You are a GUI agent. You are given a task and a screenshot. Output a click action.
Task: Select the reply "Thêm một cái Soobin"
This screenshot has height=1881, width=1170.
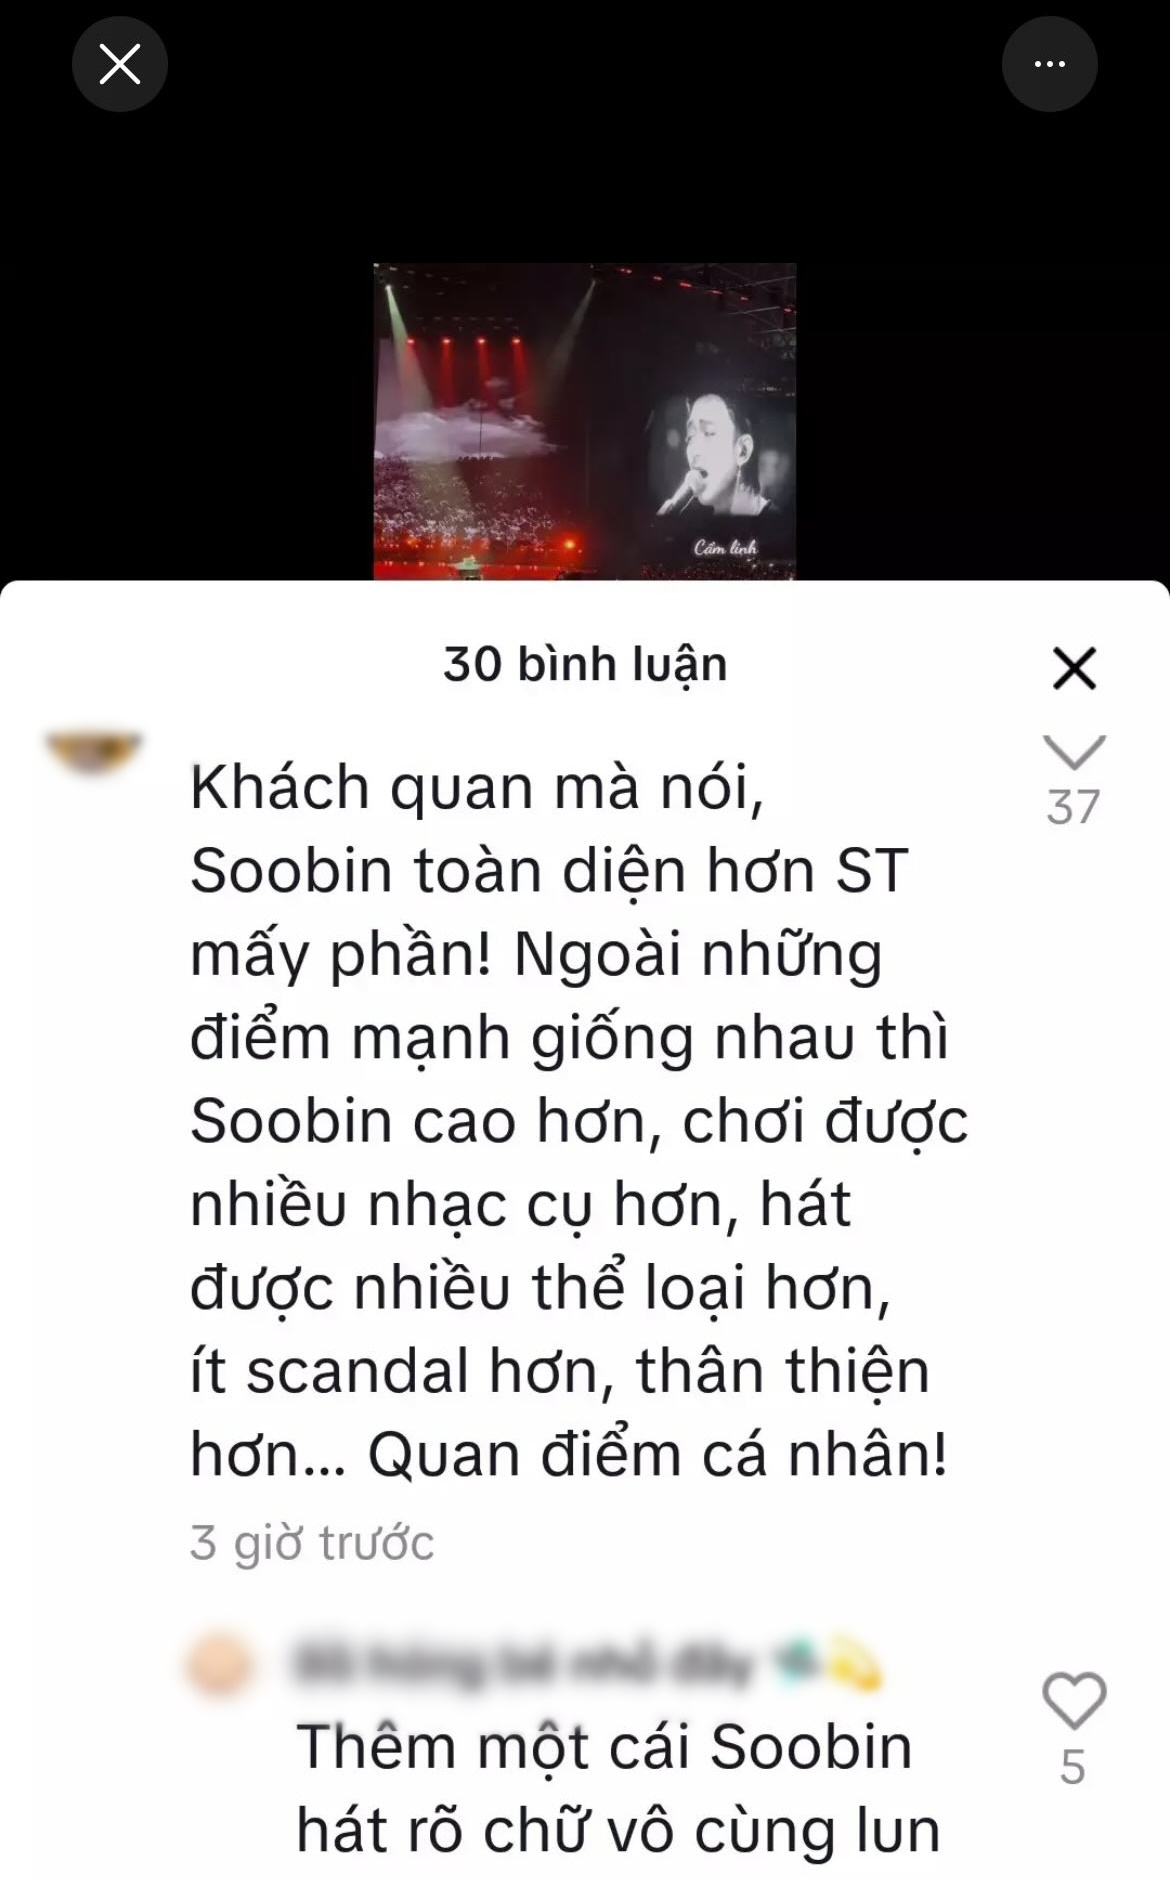[x=618, y=1789]
